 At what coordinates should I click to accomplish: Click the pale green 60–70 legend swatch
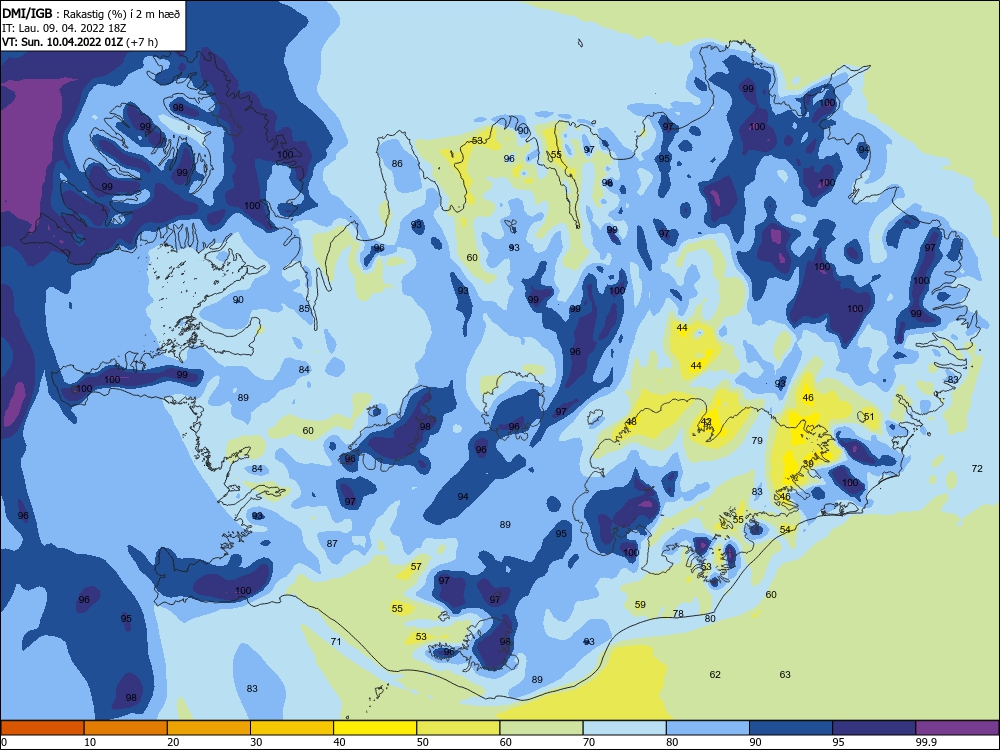(541, 728)
